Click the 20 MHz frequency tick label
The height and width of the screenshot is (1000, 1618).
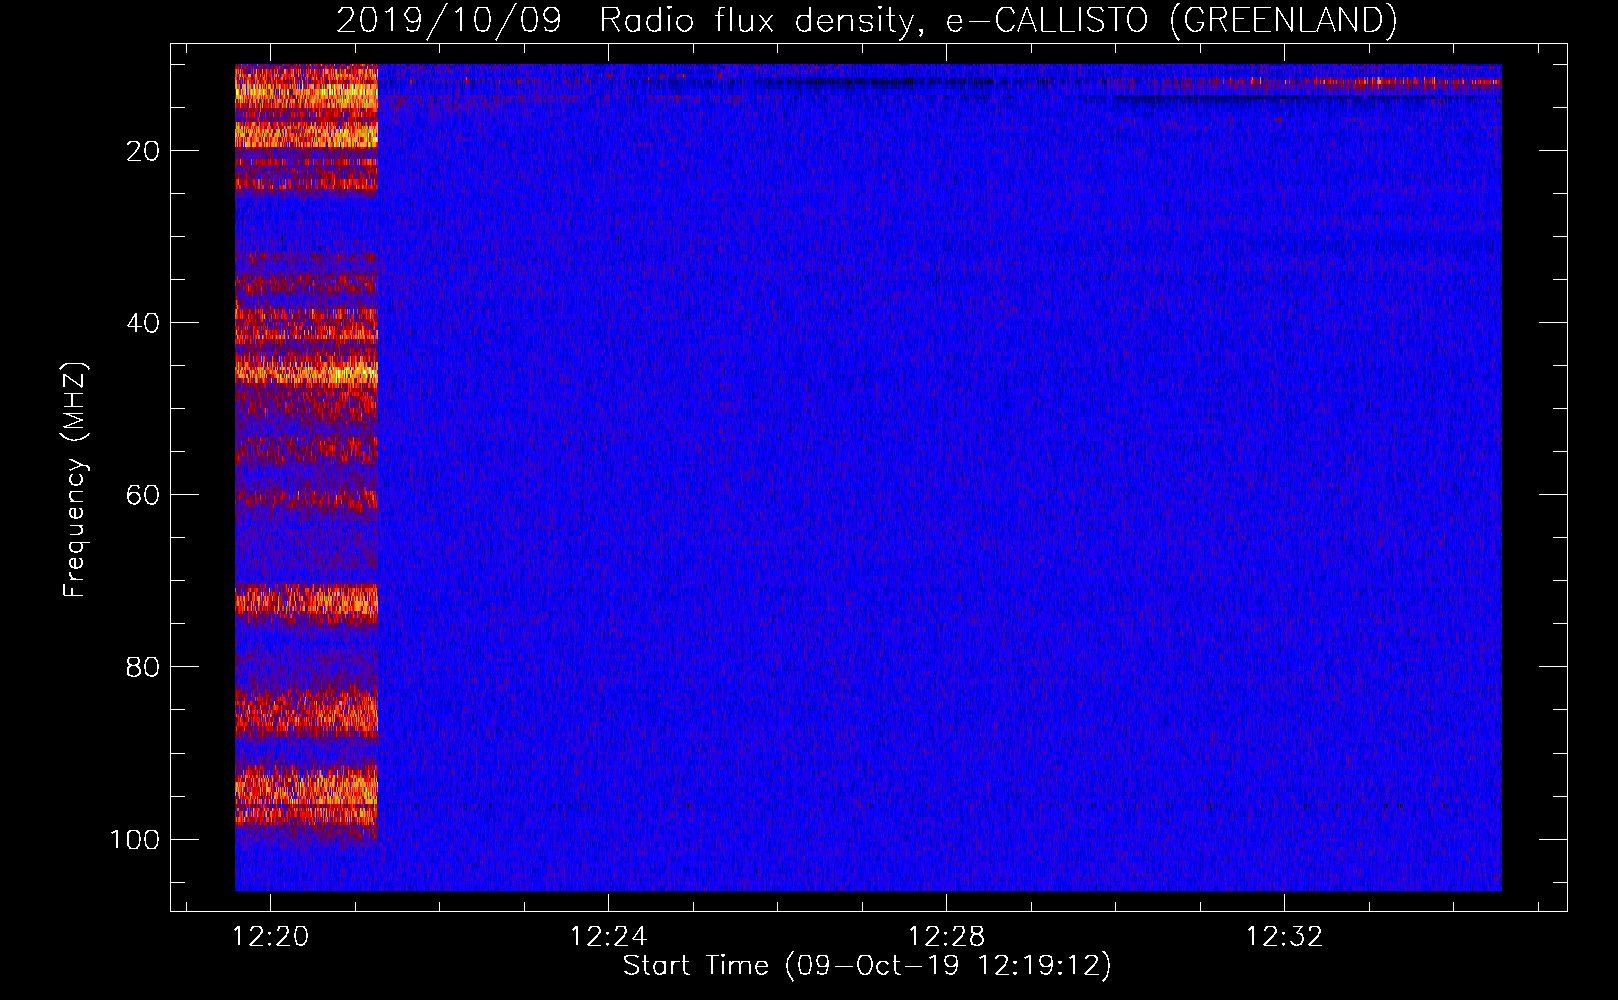(x=144, y=151)
